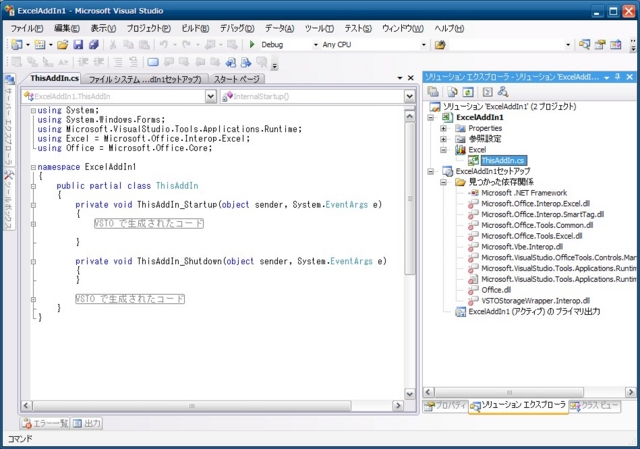Open the Toolbox side tab

[9, 199]
